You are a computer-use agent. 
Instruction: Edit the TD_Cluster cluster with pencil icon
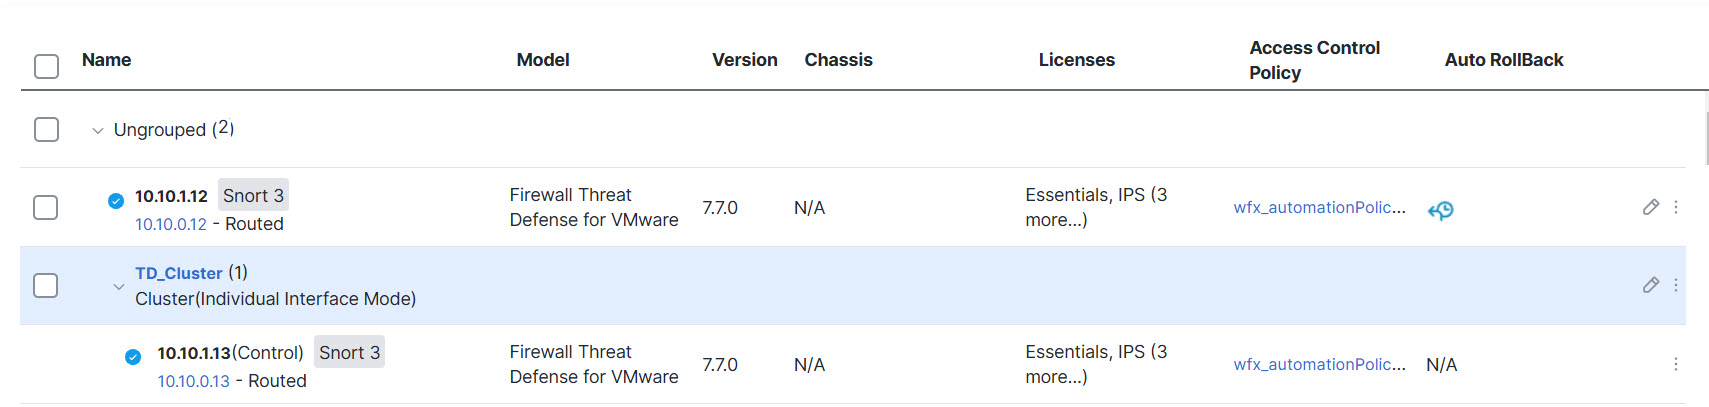[x=1651, y=285]
